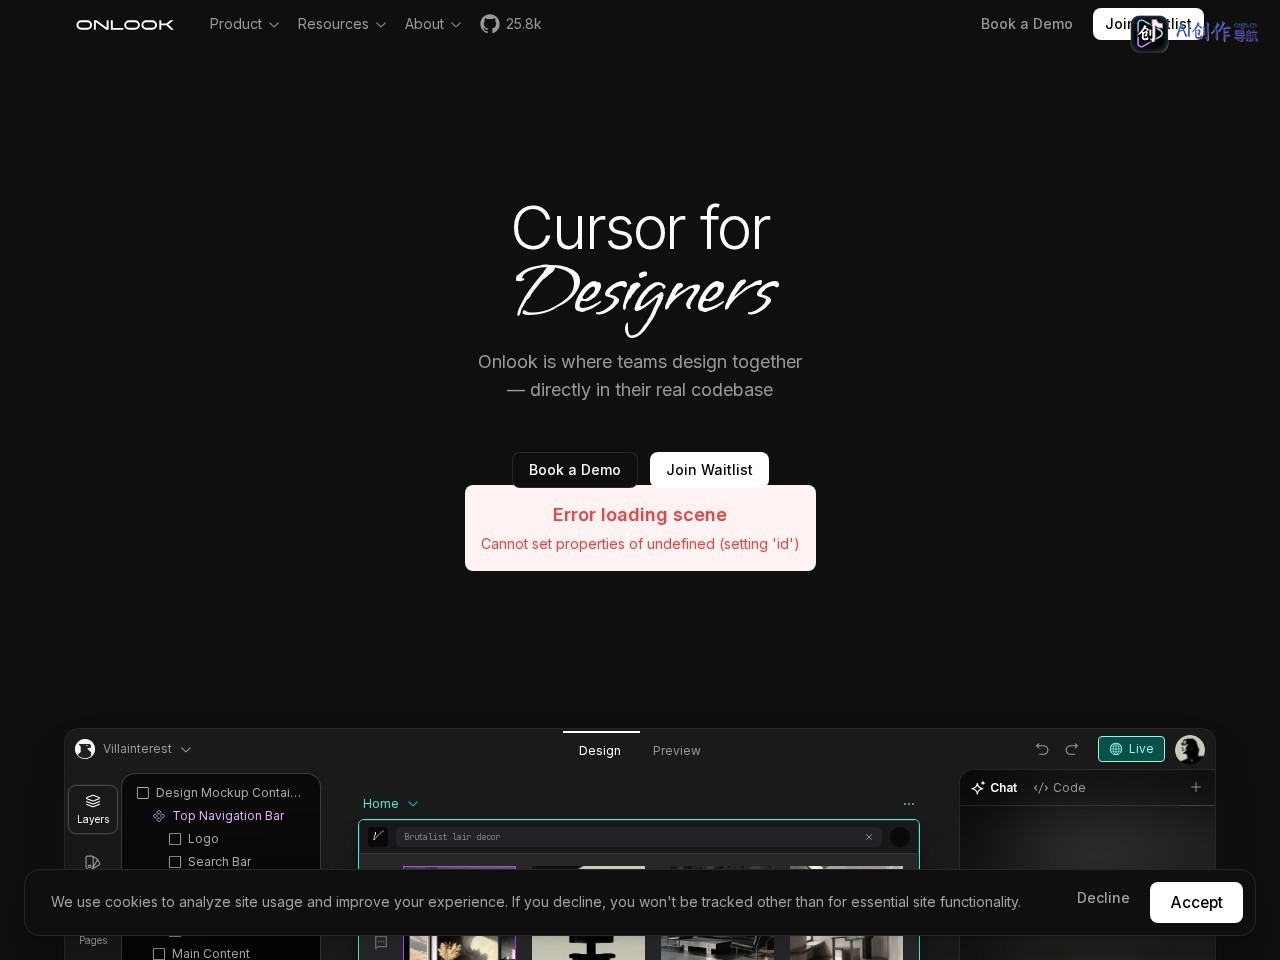Viewport: 1280px width, 960px height.
Task: Click the component icon beside Top Navigation Bar
Action: 159,816
